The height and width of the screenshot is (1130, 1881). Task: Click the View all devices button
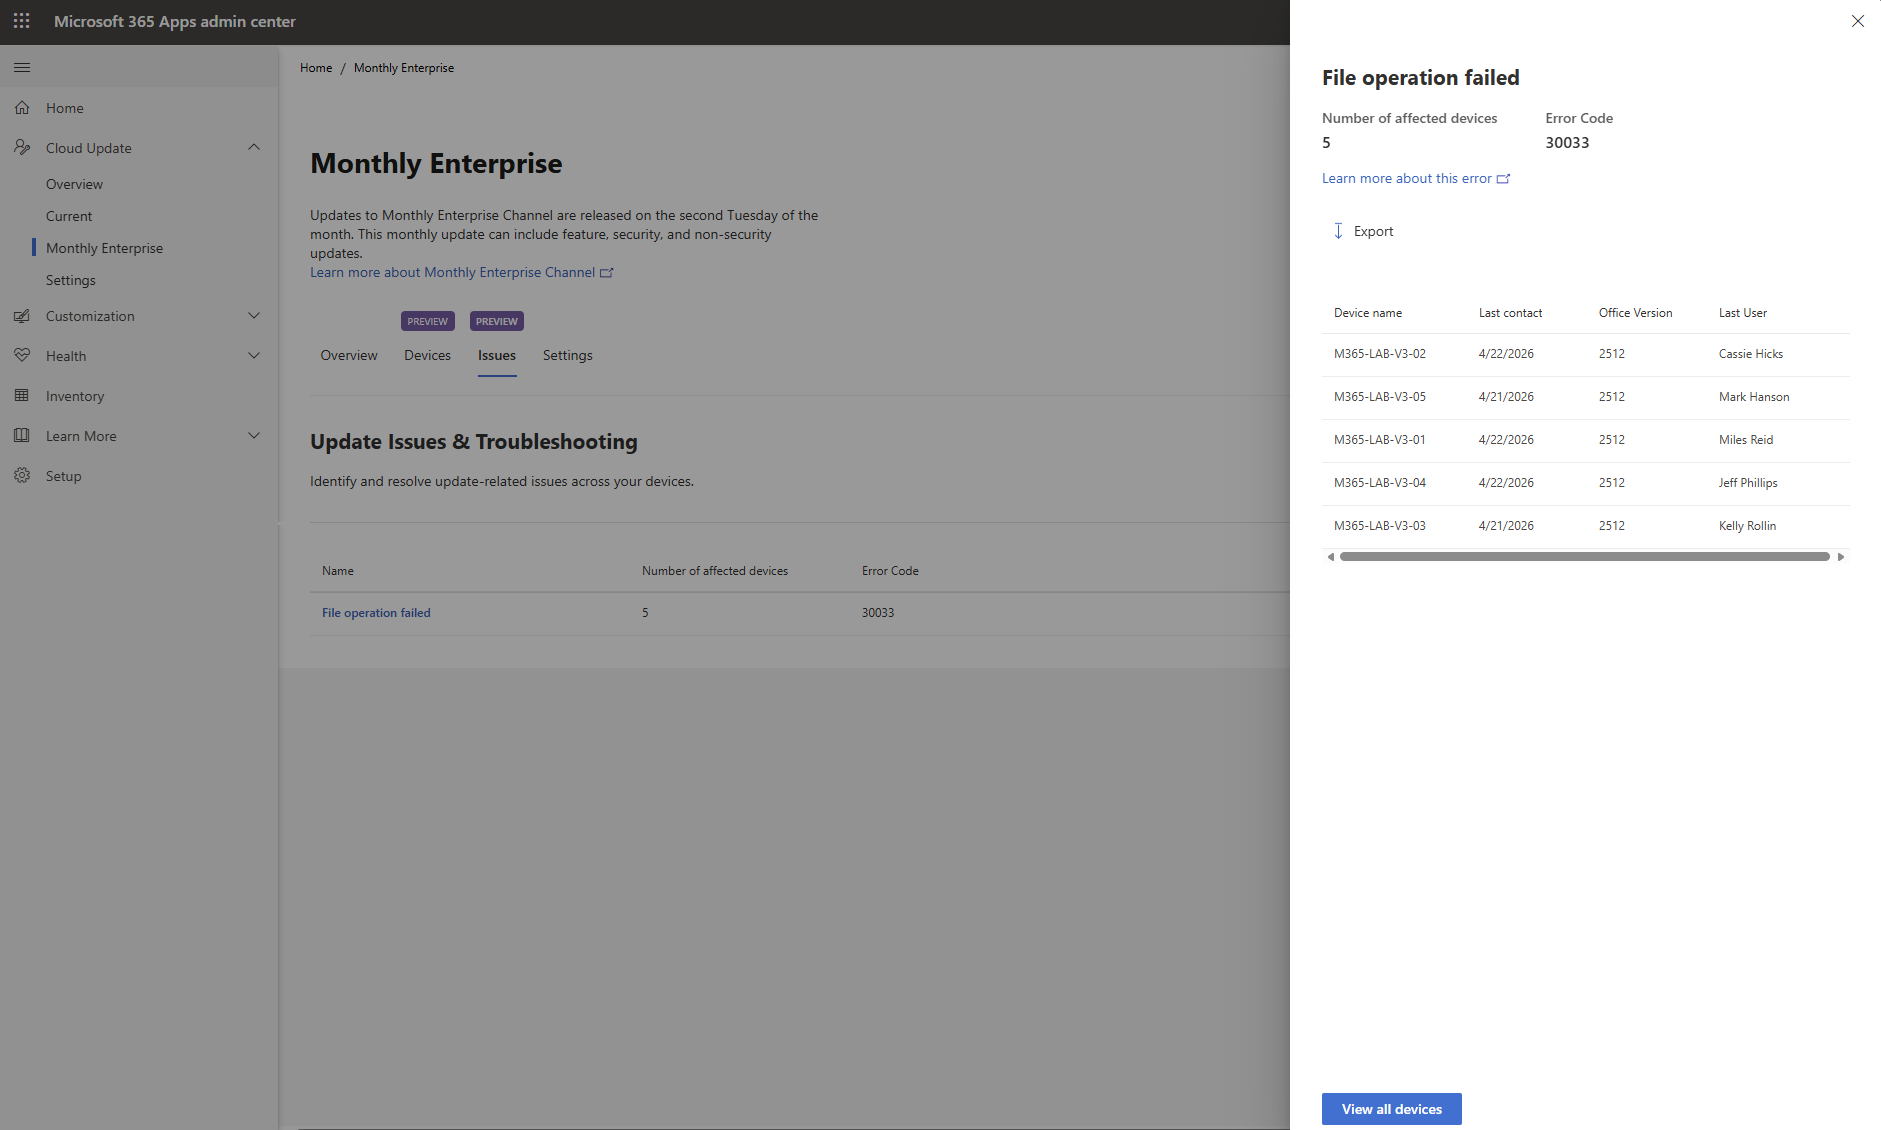1390,1108
